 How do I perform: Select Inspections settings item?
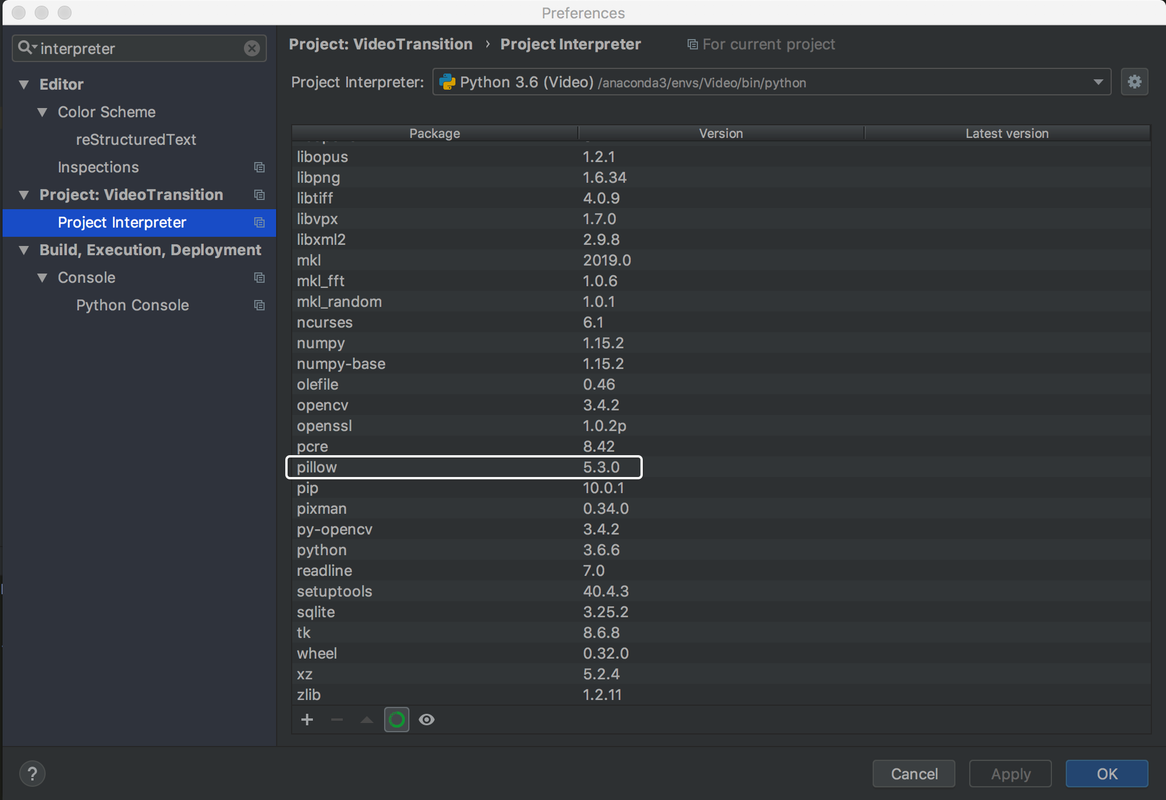98,167
